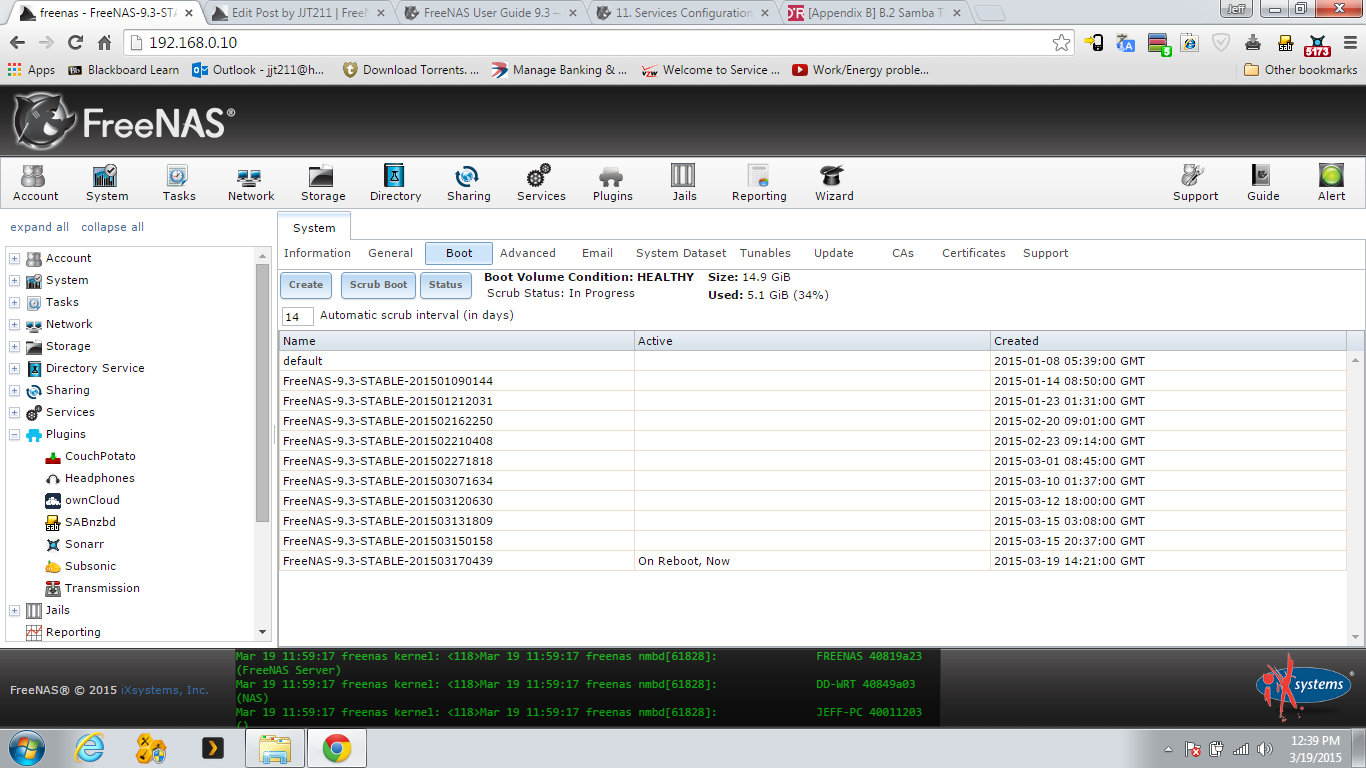Select SABnzbd plugin in the tree
The image size is (1366, 768).
click(90, 522)
